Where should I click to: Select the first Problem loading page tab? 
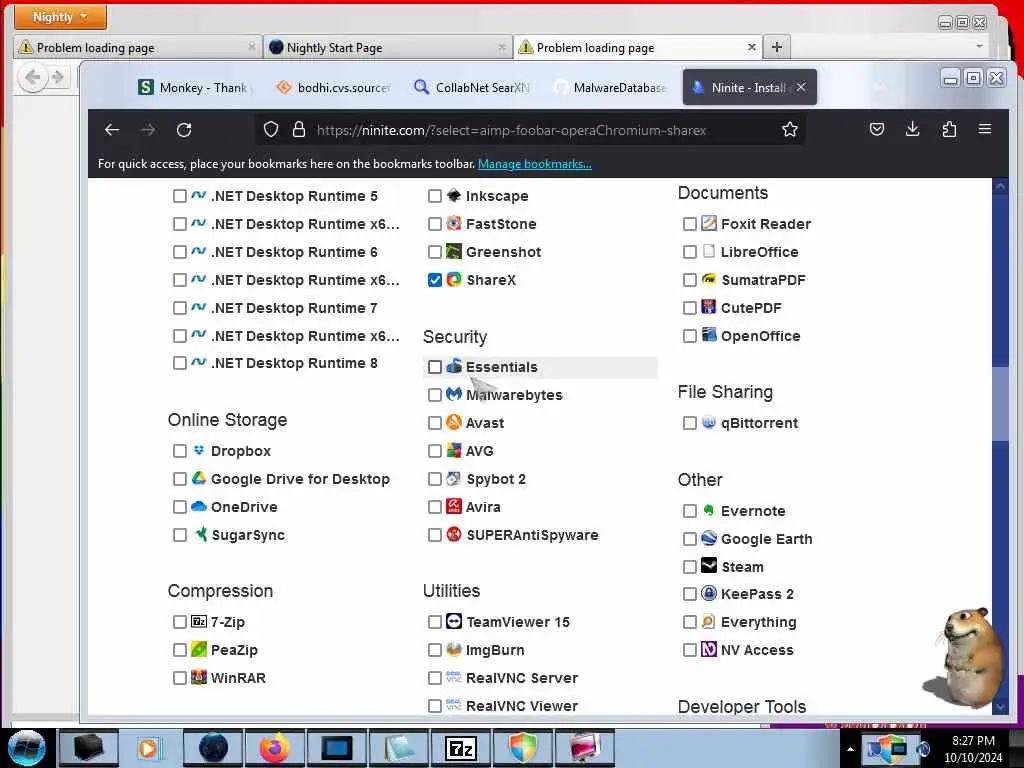[137, 47]
